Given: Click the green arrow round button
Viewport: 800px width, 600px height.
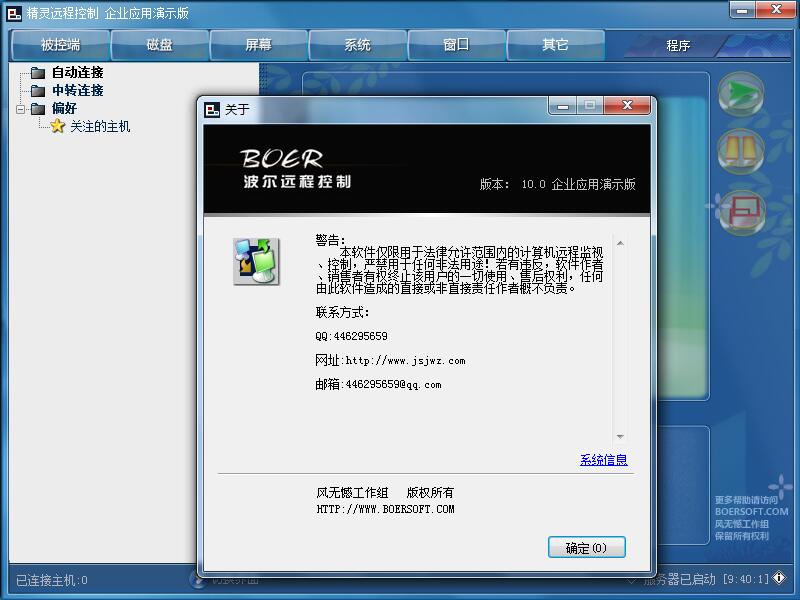Looking at the screenshot, I should (x=740, y=94).
